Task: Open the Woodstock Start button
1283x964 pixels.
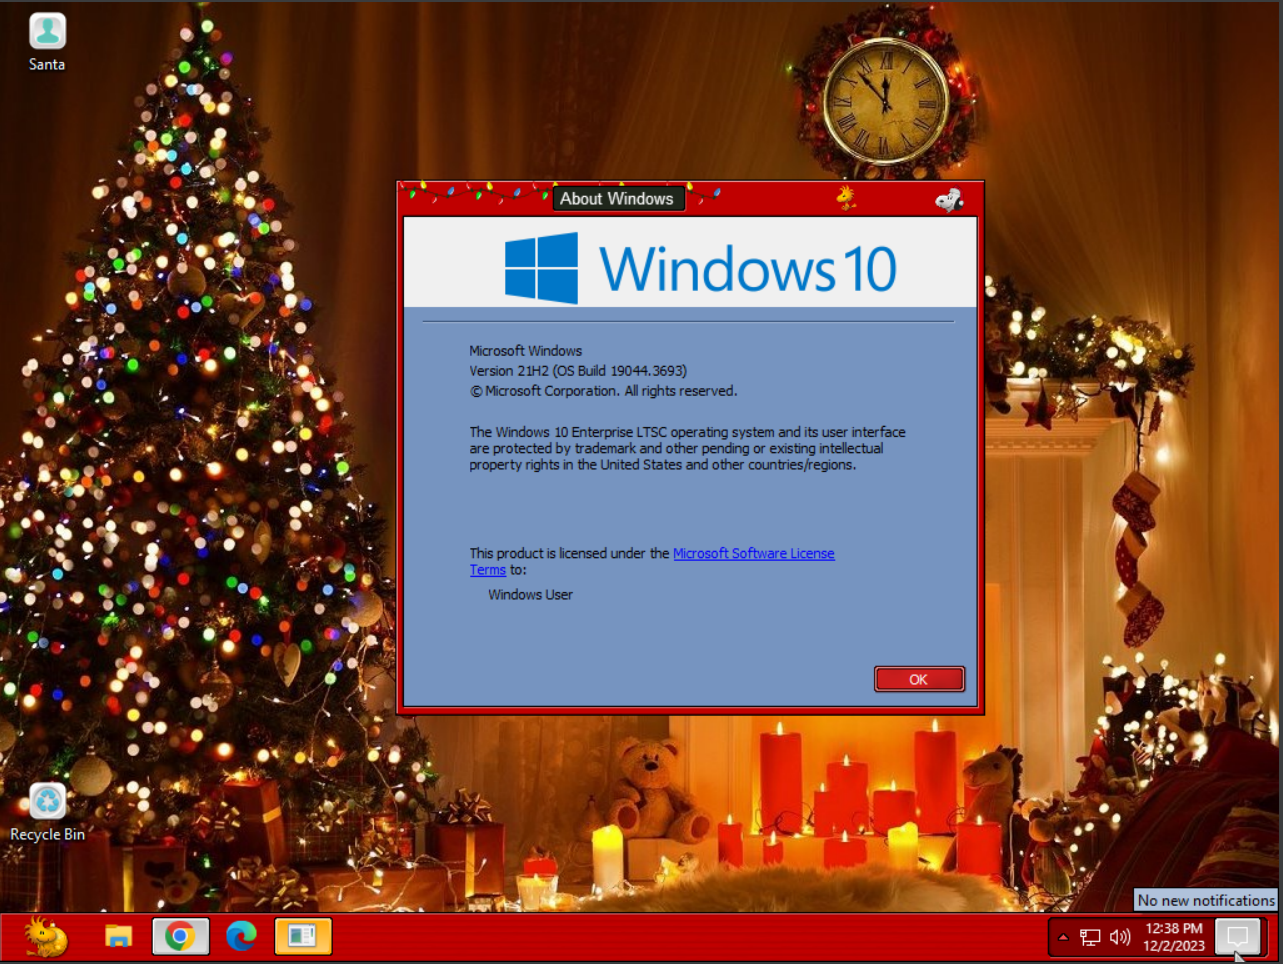Action: [x=46, y=937]
